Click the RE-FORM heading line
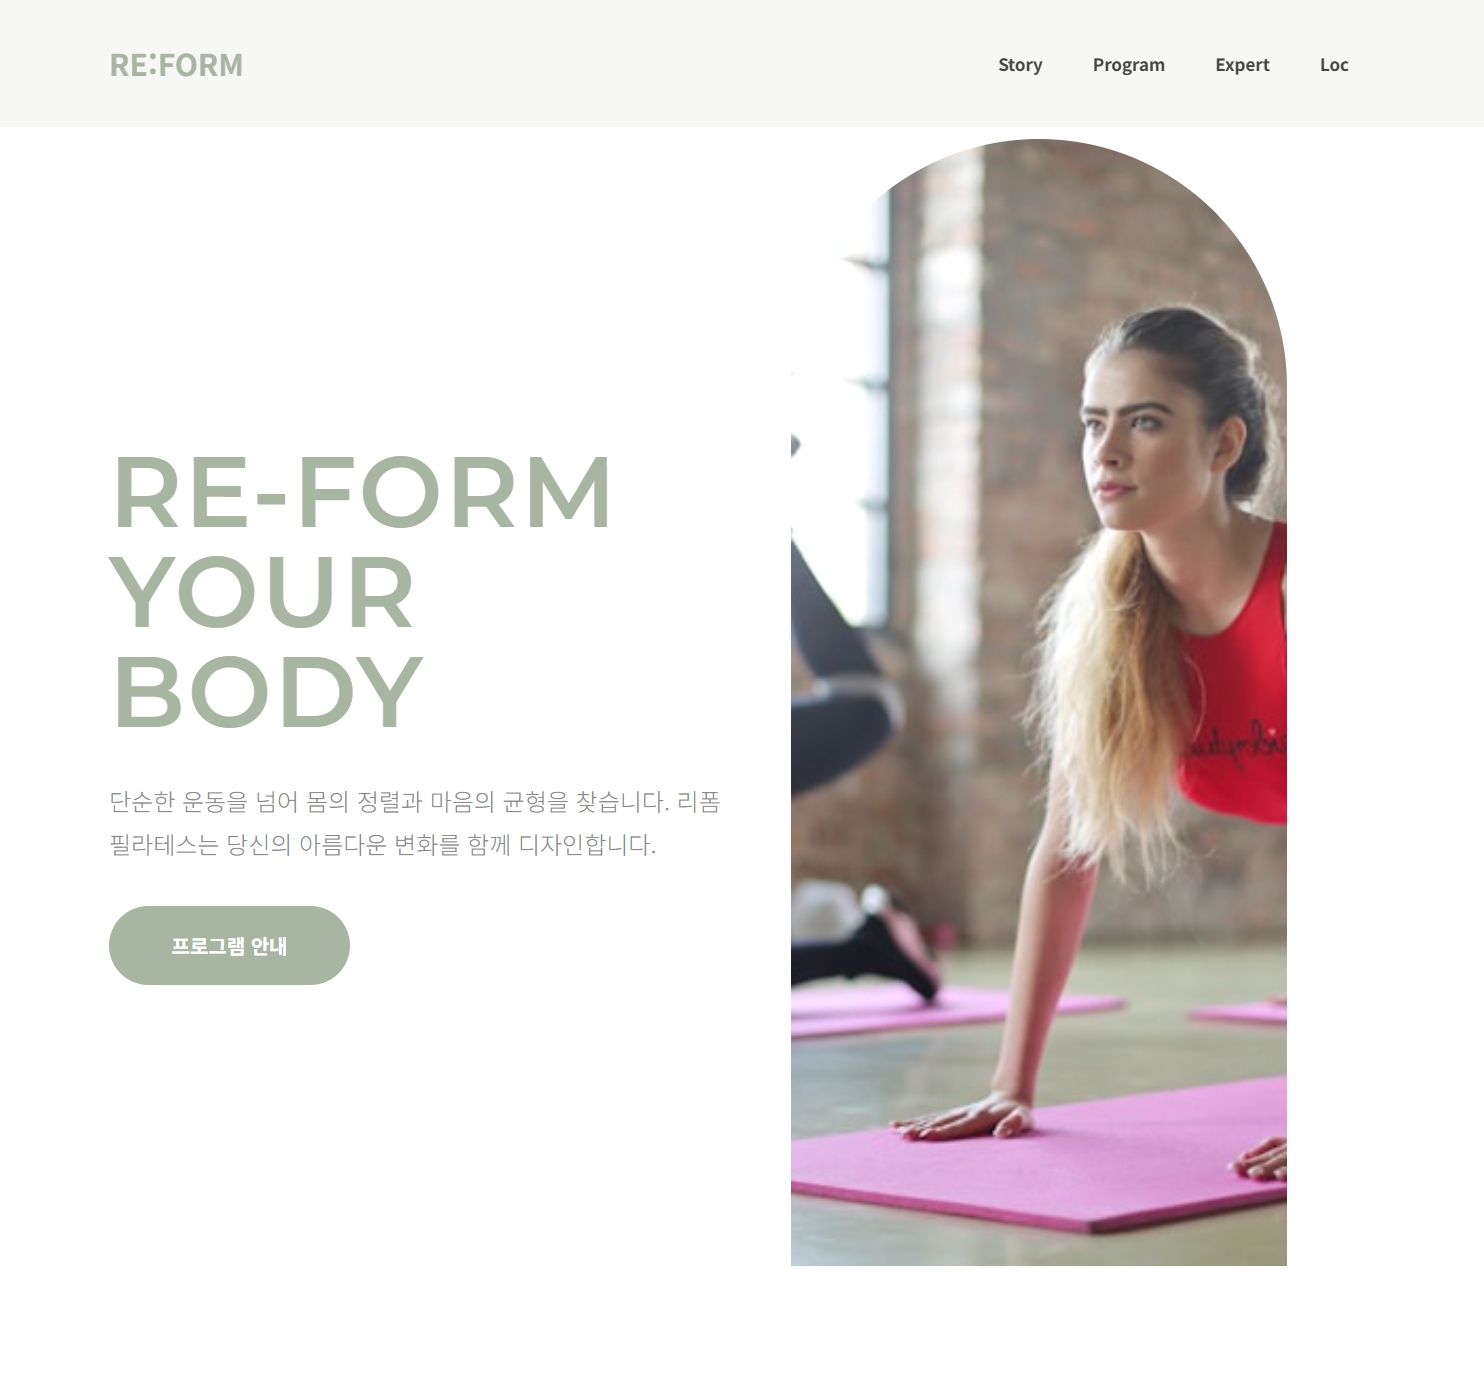Image resolution: width=1484 pixels, height=1384 pixels. (x=362, y=492)
